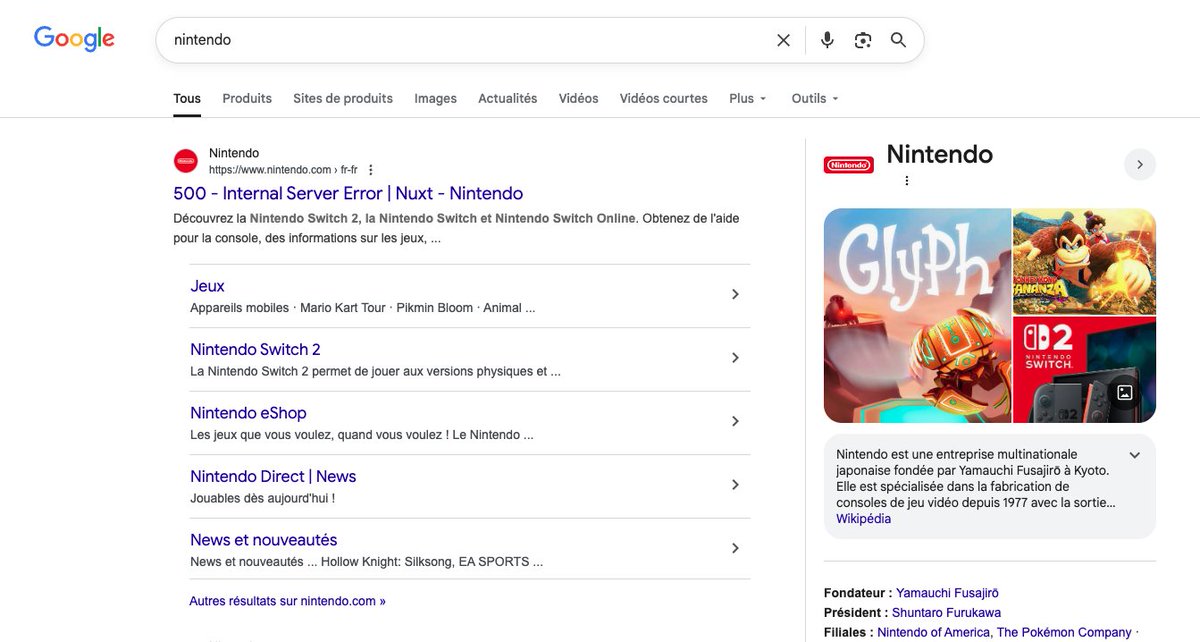Open The Pokémon Company link
This screenshot has height=642, width=1200.
pyautogui.click(x=1064, y=632)
